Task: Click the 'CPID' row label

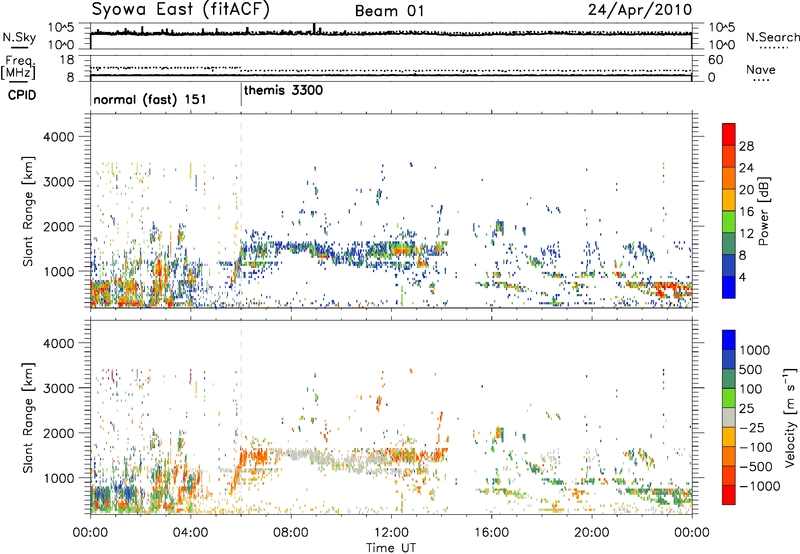Action: pos(22,95)
